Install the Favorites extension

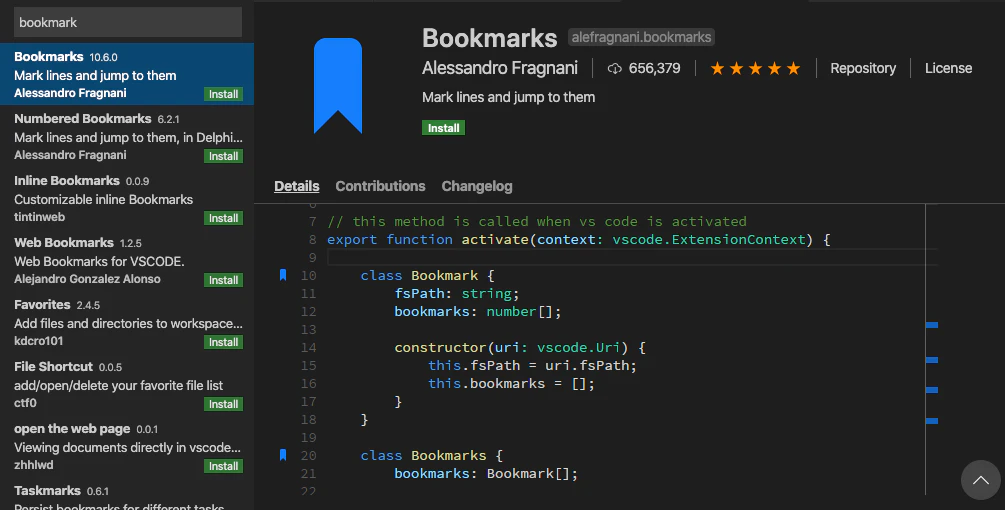(224, 343)
